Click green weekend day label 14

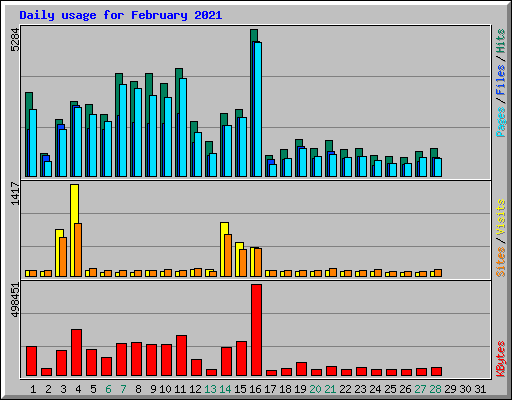225,389
